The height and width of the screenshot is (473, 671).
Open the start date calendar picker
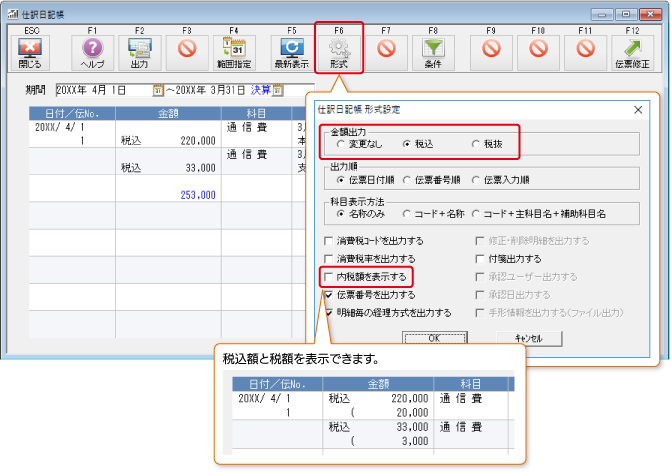click(158, 90)
